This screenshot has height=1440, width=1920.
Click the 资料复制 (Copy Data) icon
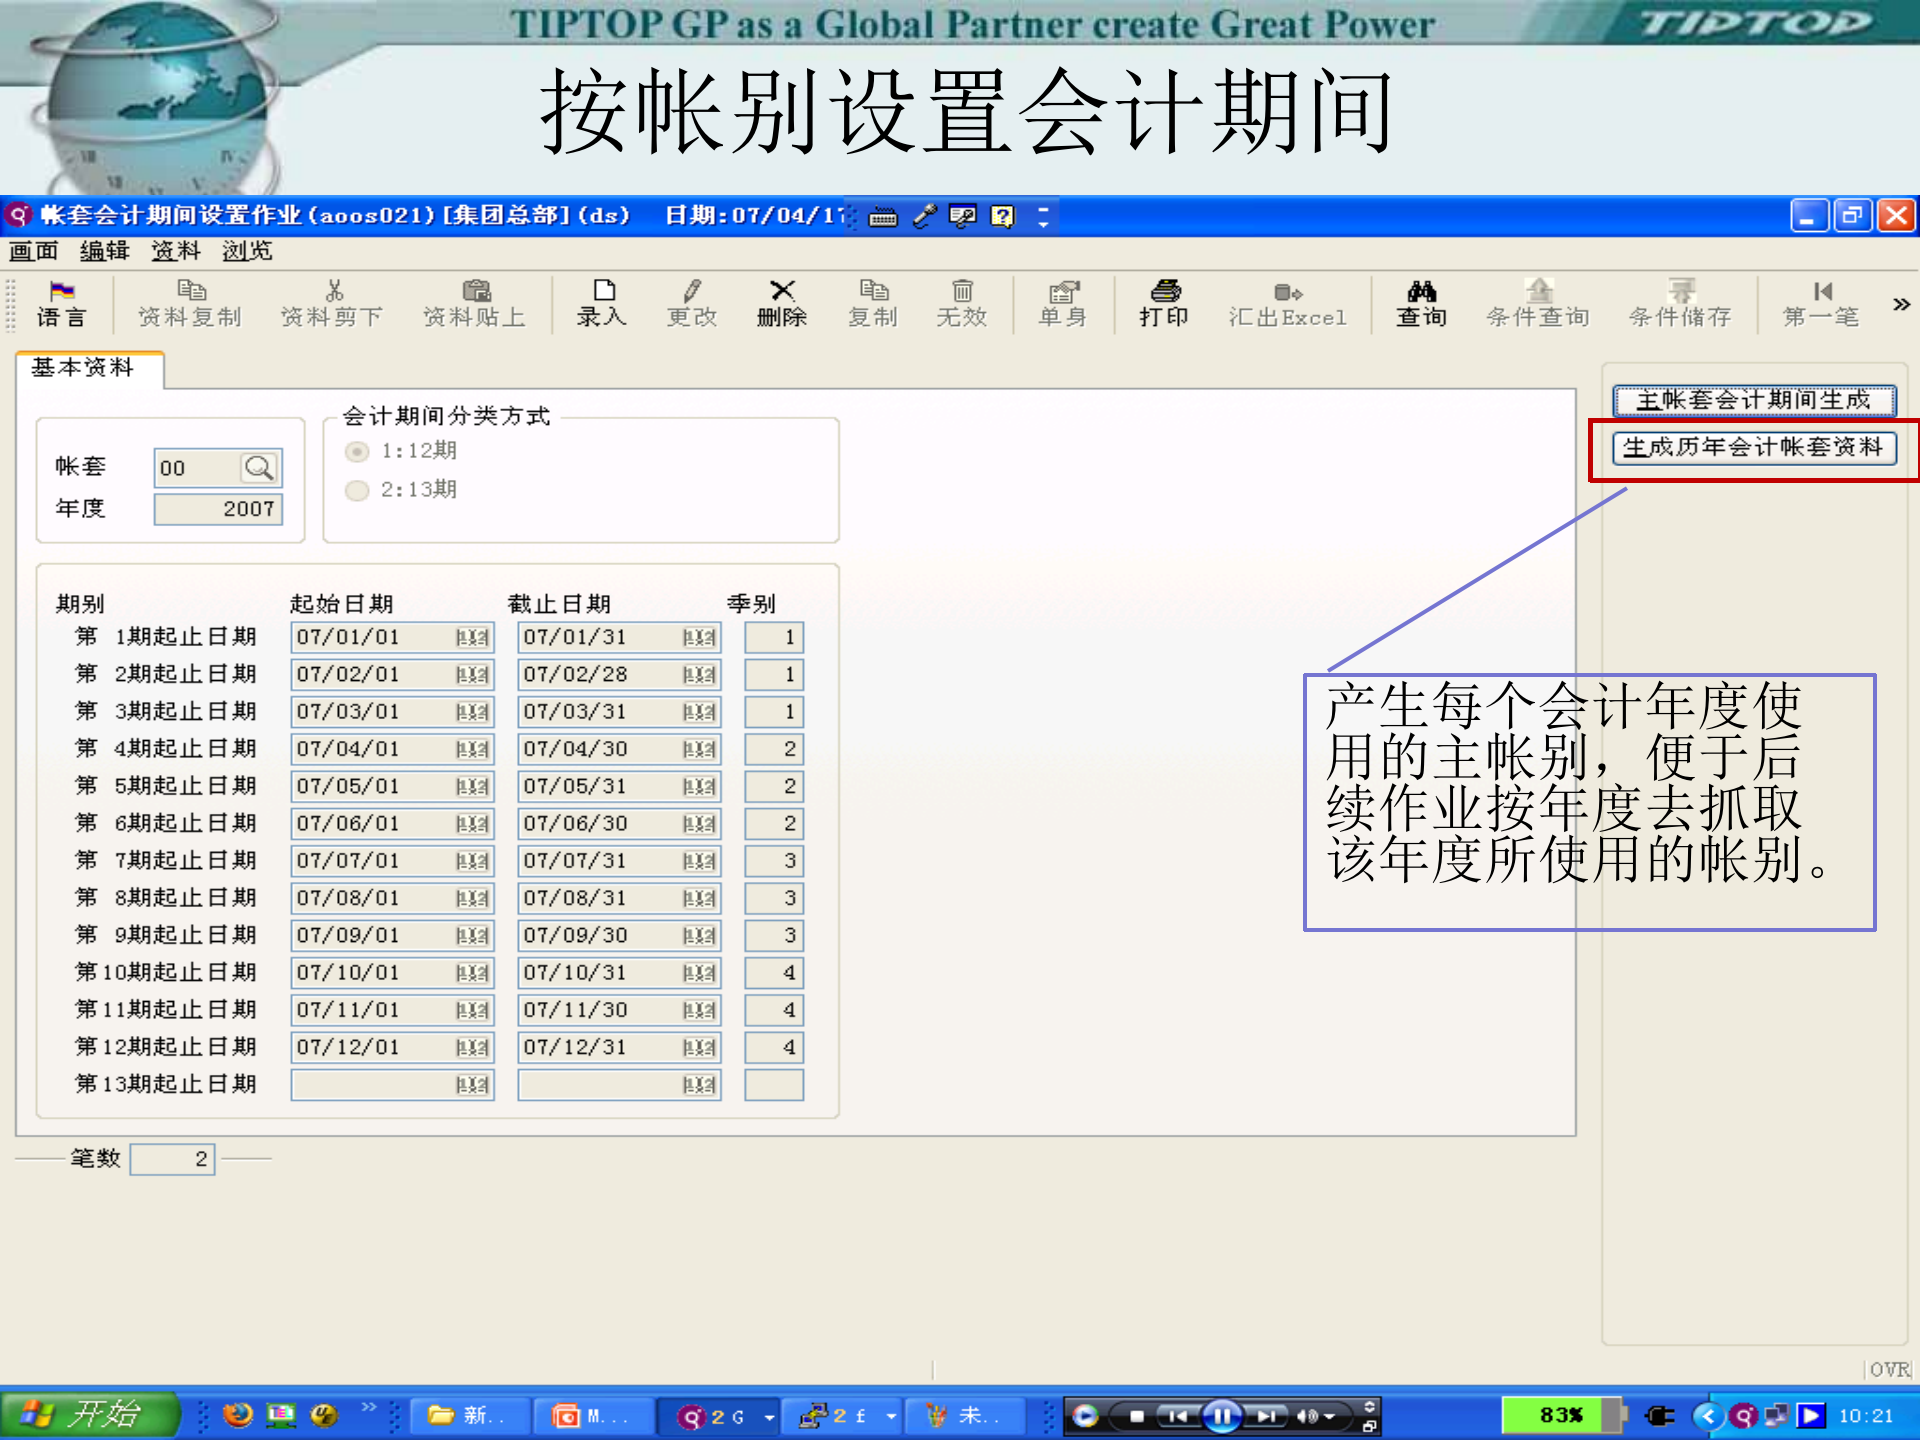point(190,305)
